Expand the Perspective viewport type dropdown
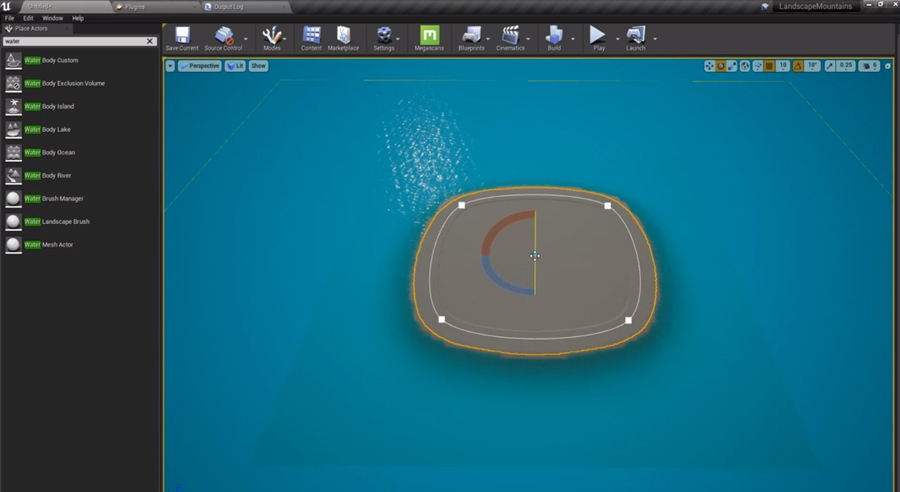 tap(199, 66)
